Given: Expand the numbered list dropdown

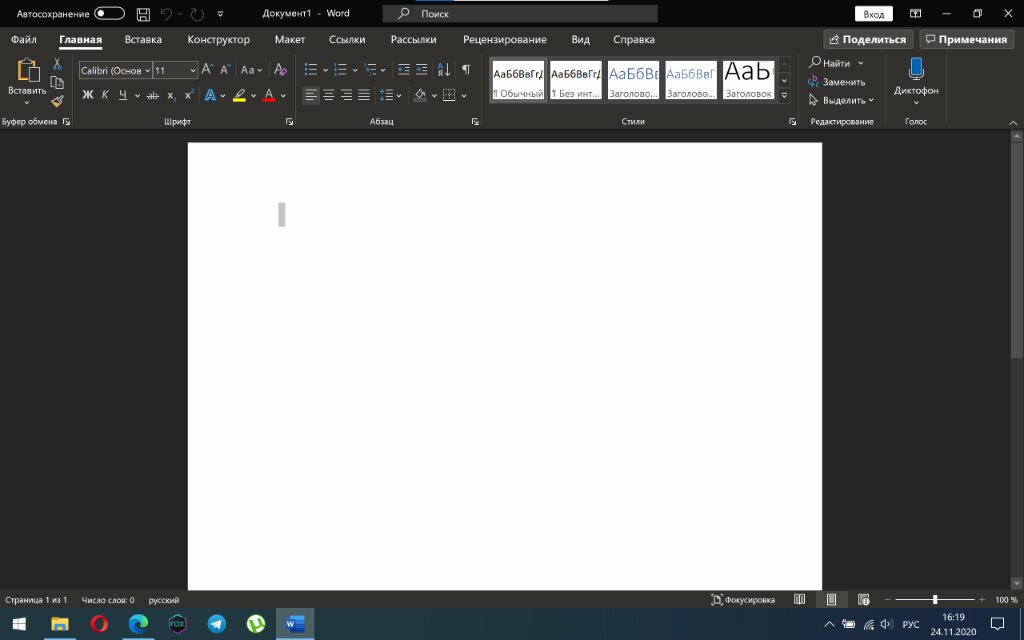Looking at the screenshot, I should tap(355, 70).
